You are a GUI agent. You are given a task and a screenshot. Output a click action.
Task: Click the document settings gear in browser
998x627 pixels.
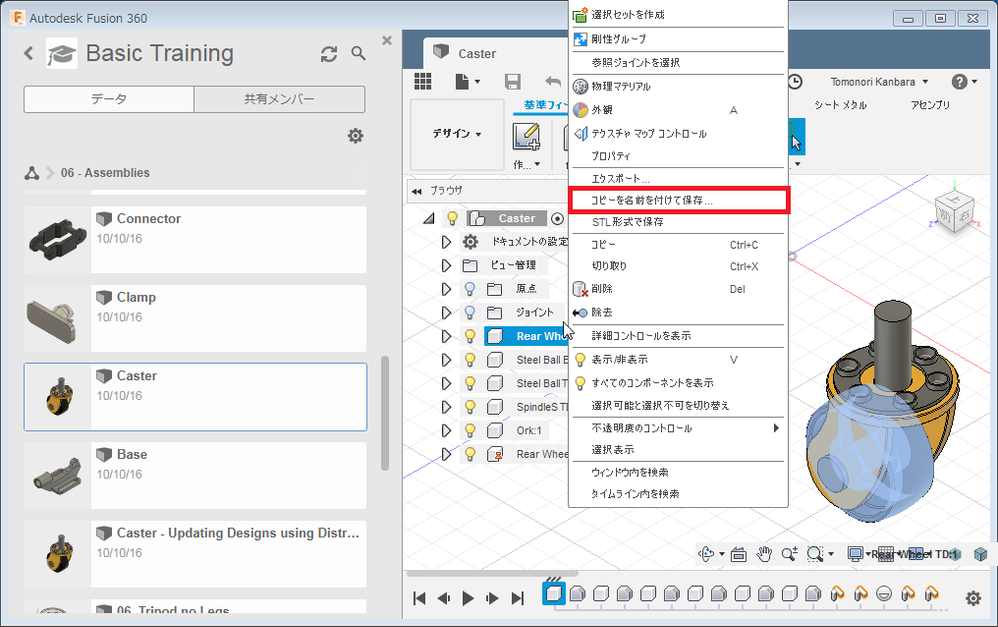point(470,241)
